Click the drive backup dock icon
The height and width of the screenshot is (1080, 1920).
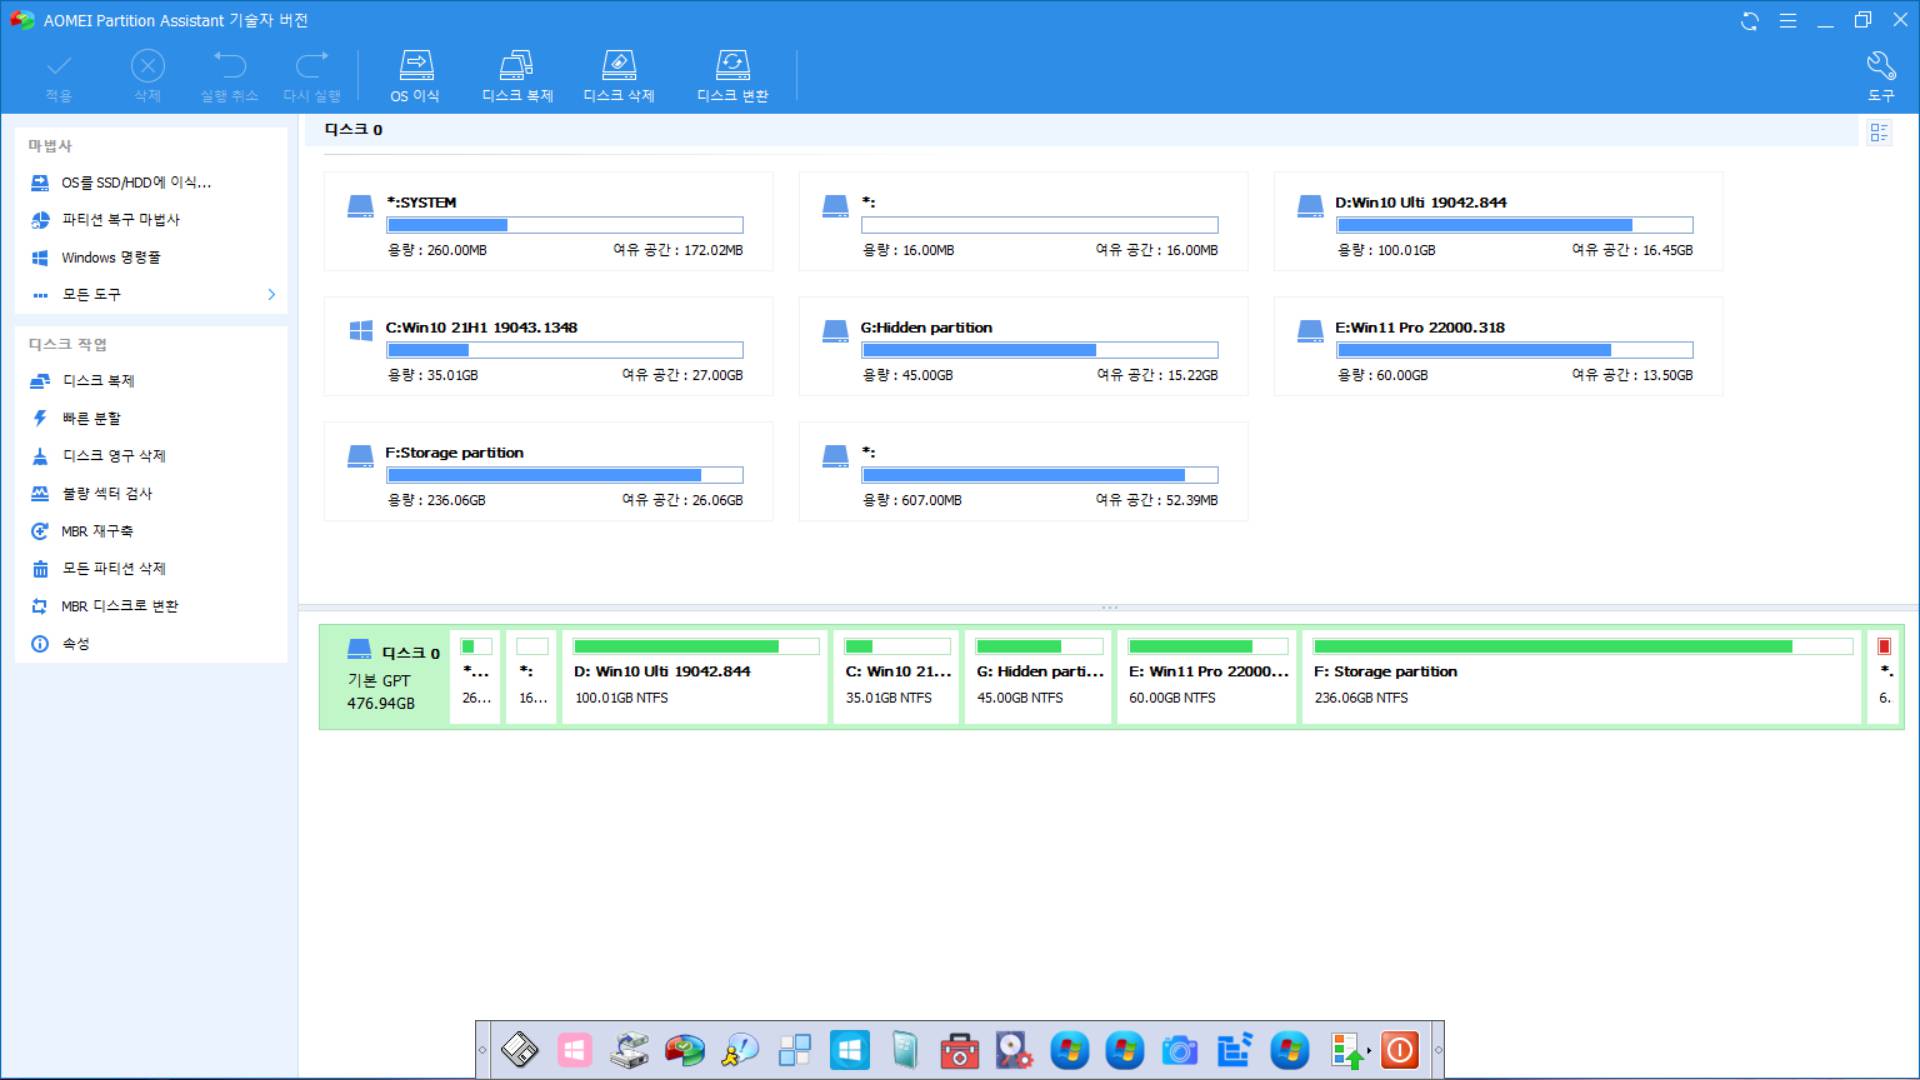(x=629, y=1050)
